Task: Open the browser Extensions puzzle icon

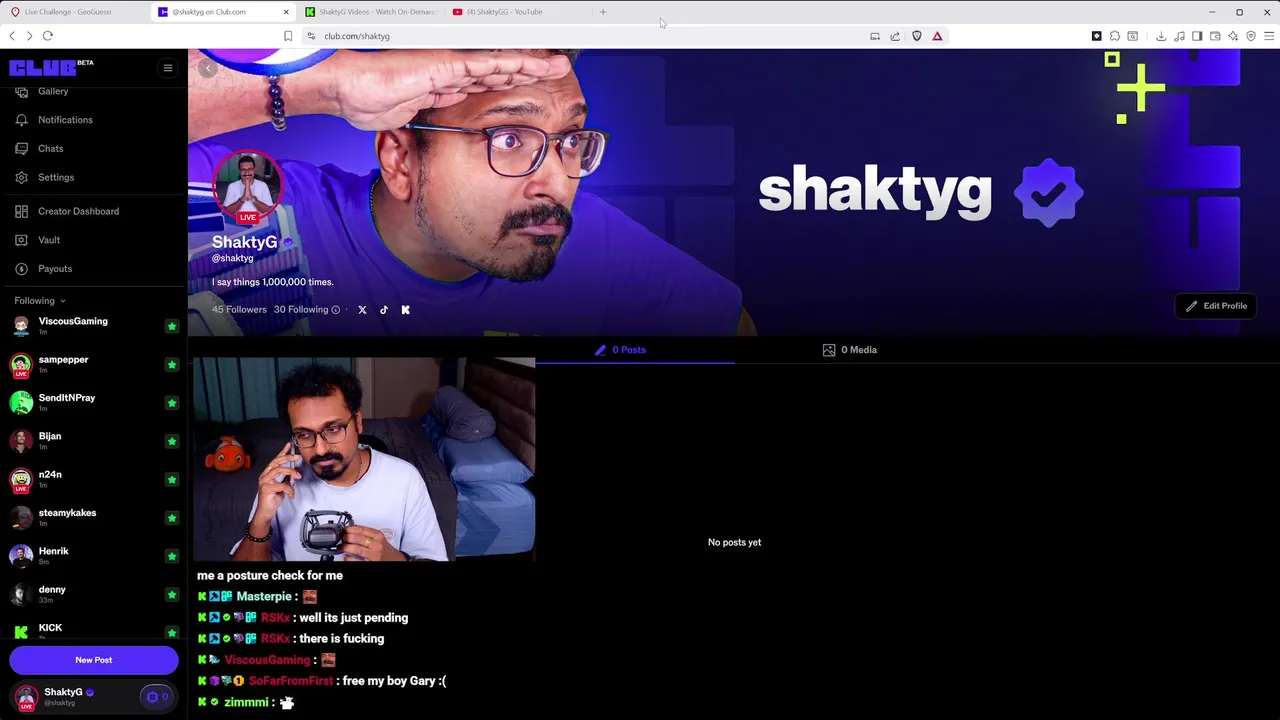Action: [x=1115, y=36]
